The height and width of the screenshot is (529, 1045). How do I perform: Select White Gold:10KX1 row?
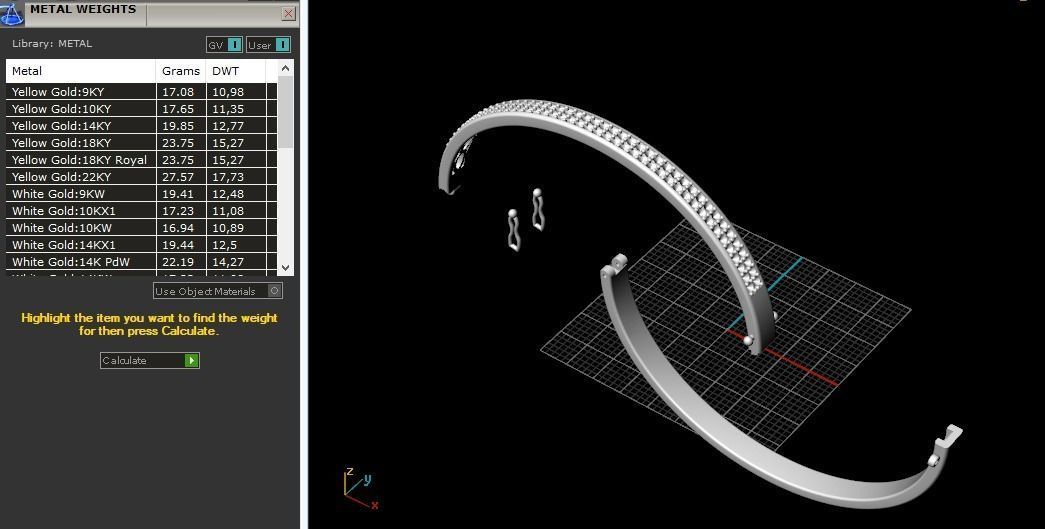[141, 211]
